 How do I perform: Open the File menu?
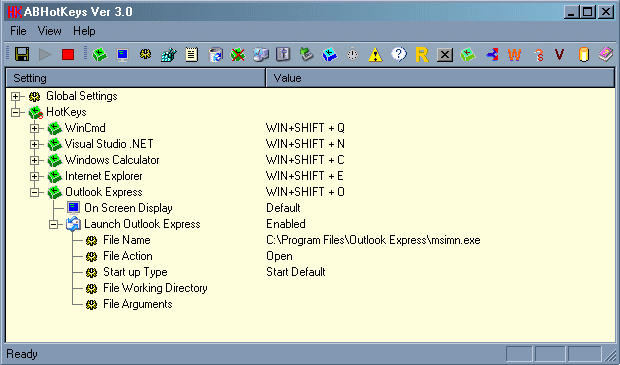18,31
